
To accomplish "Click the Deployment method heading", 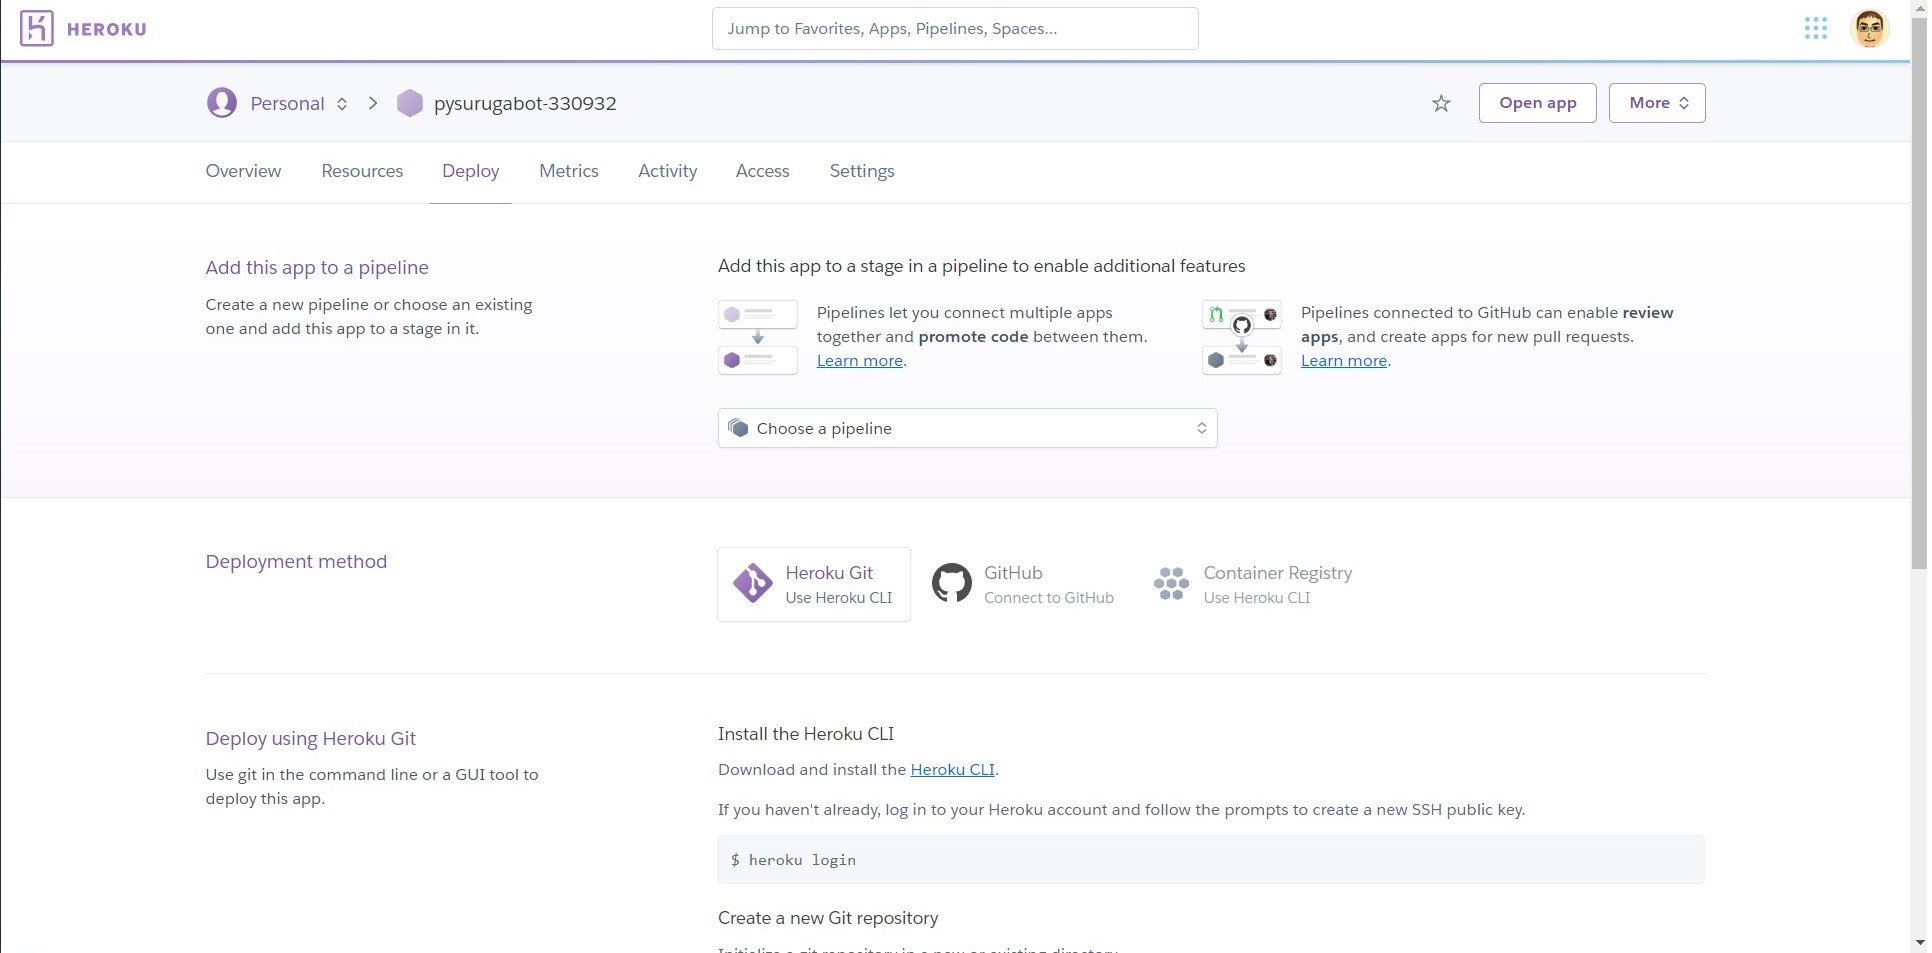I will pyautogui.click(x=296, y=561).
